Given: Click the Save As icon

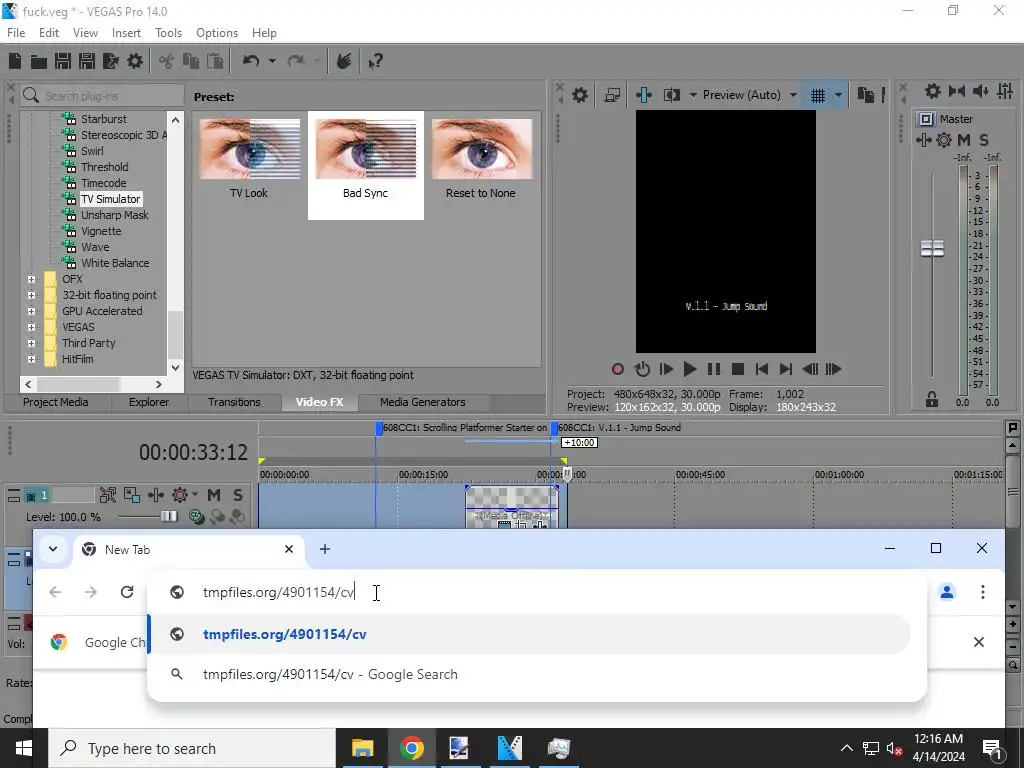Looking at the screenshot, I should point(87,61).
